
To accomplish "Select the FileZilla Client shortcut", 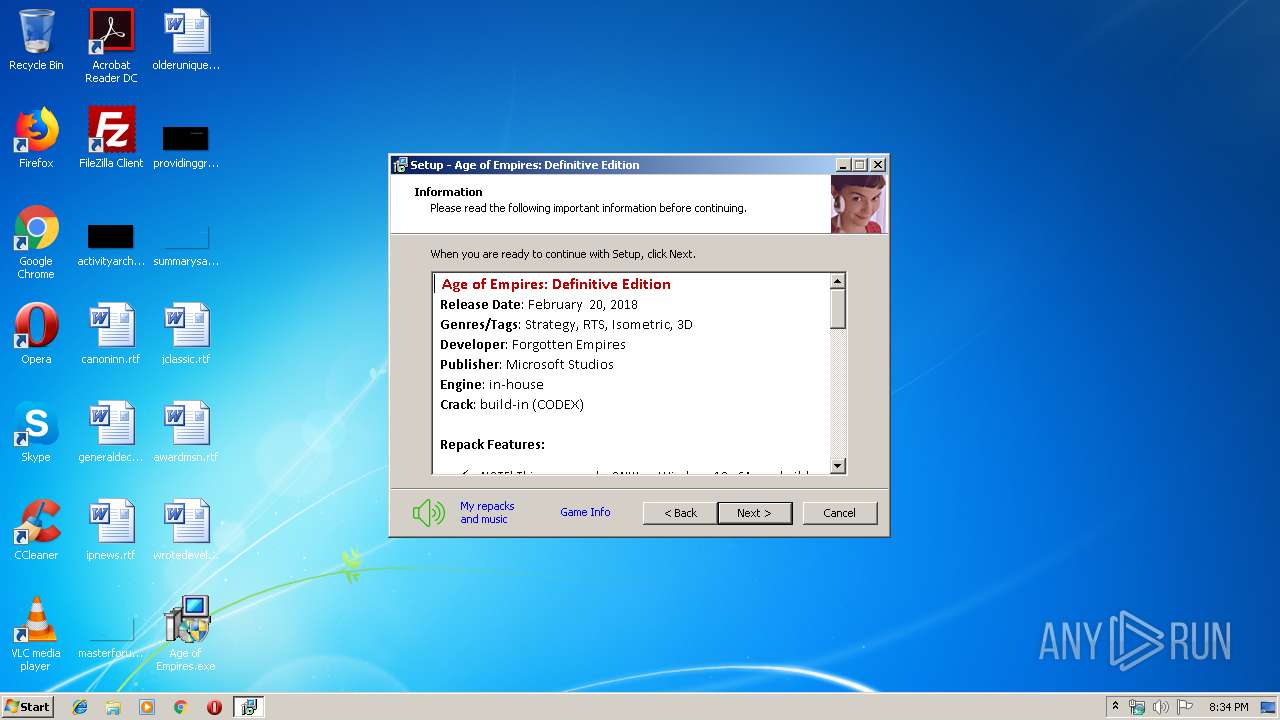I will click(x=111, y=138).
